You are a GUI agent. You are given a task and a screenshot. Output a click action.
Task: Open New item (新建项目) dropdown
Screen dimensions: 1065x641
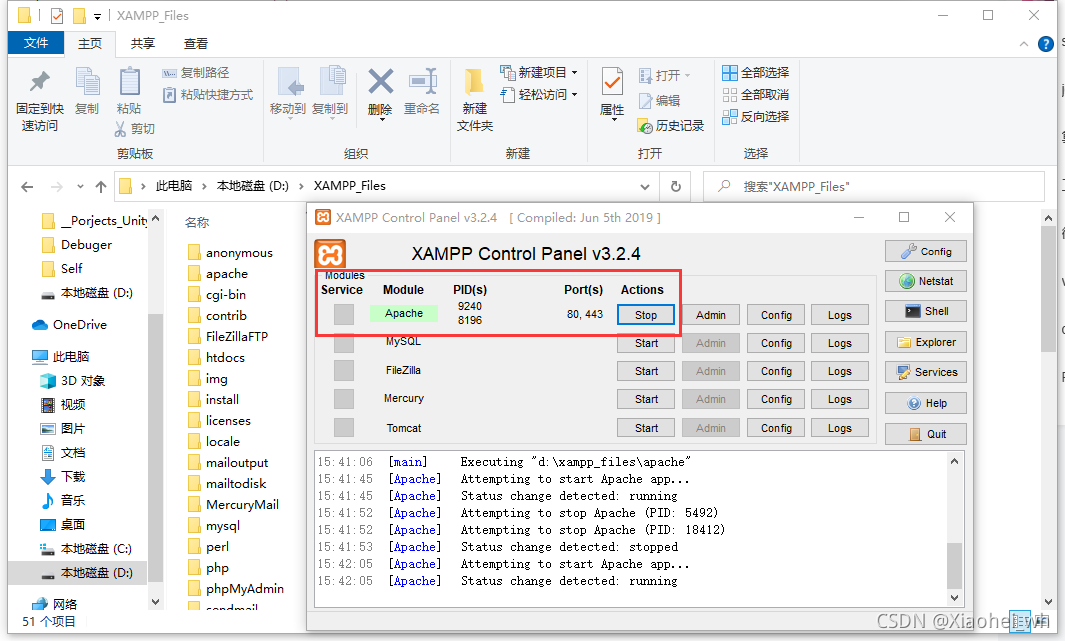click(539, 73)
